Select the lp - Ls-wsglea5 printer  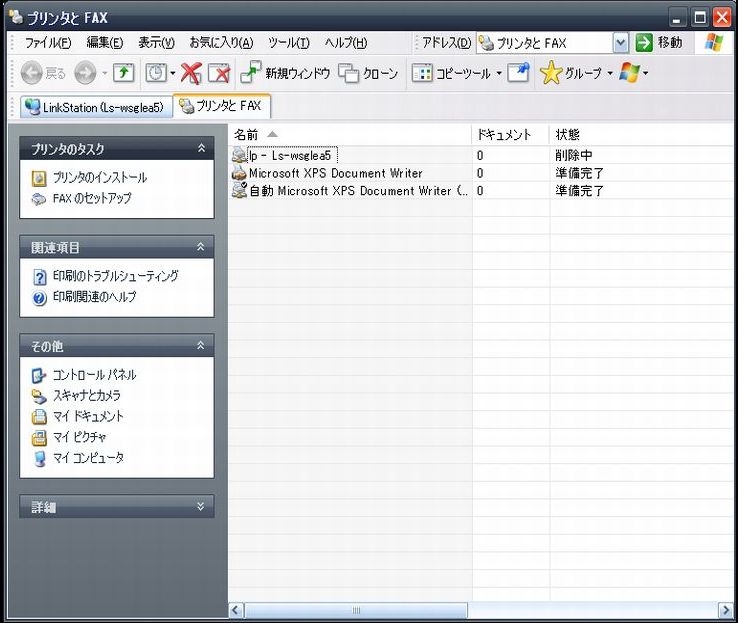pyautogui.click(x=292, y=155)
